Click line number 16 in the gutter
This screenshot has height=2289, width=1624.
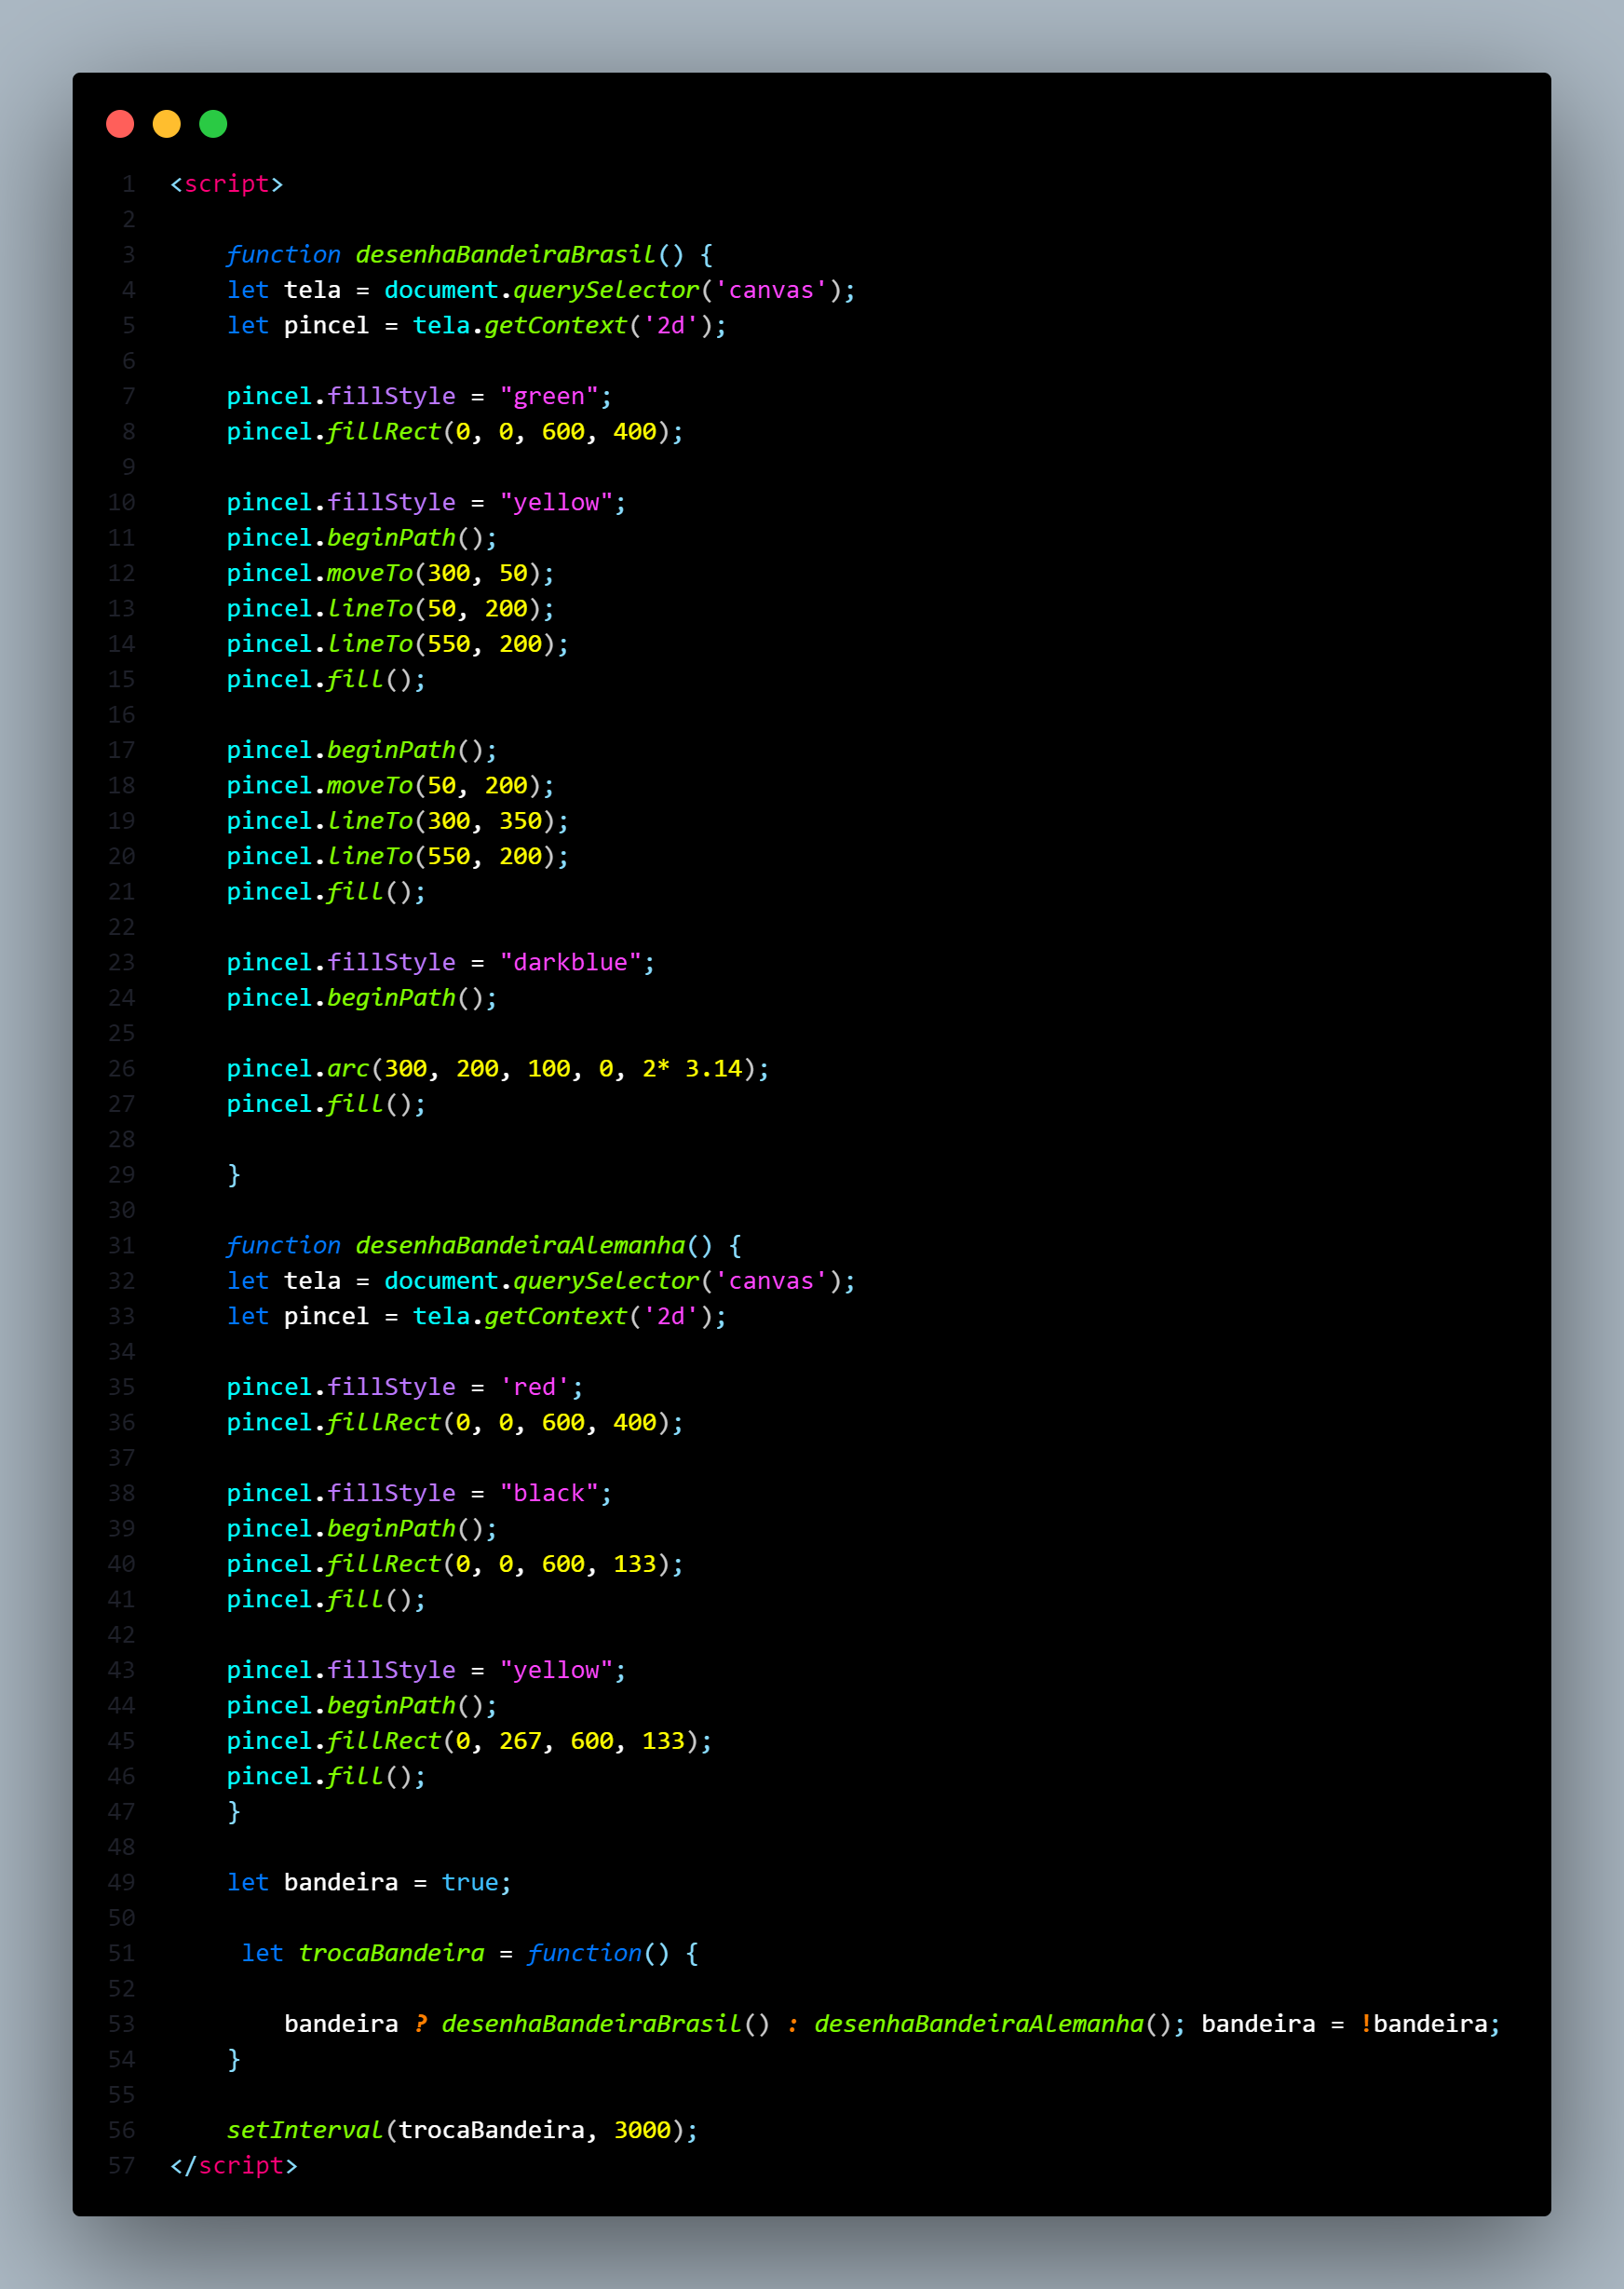121,715
